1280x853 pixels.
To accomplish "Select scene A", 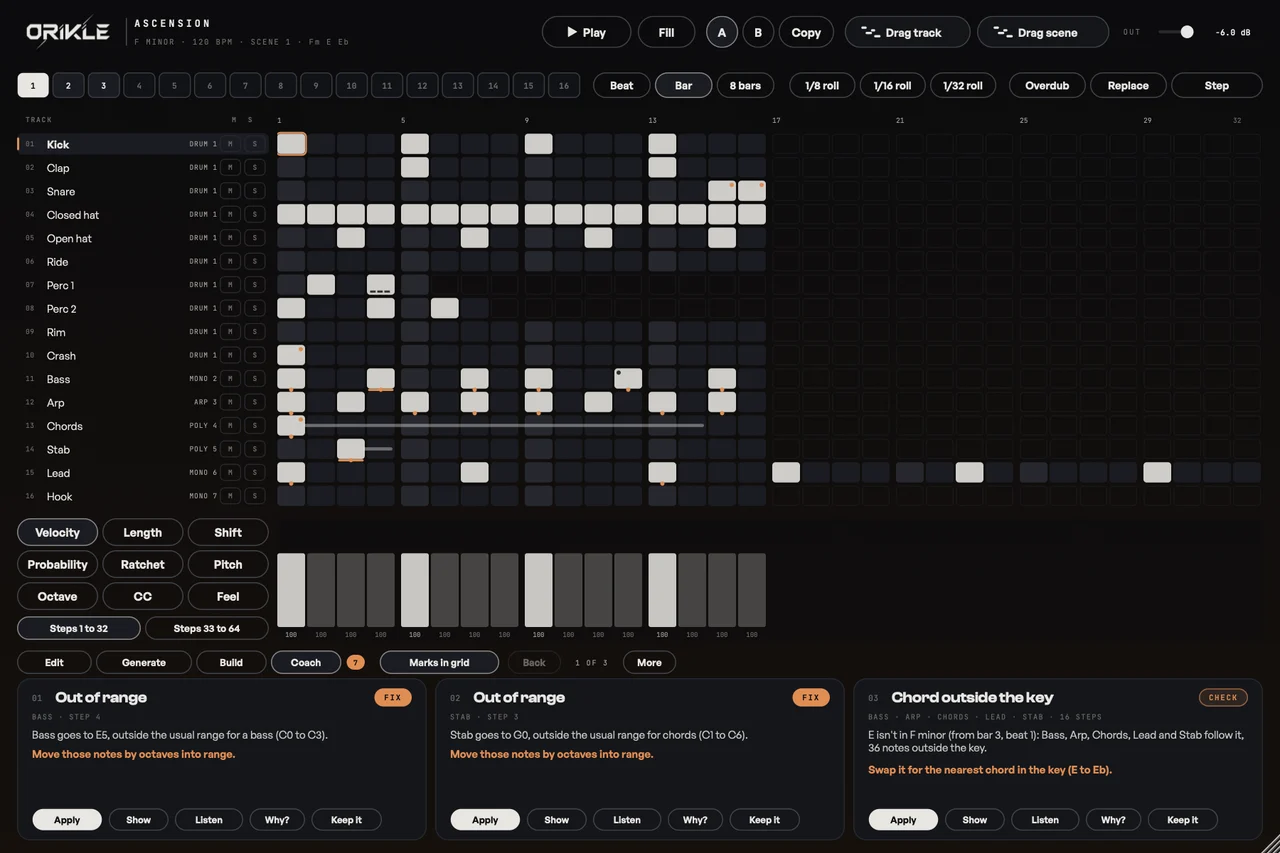I will pos(722,32).
